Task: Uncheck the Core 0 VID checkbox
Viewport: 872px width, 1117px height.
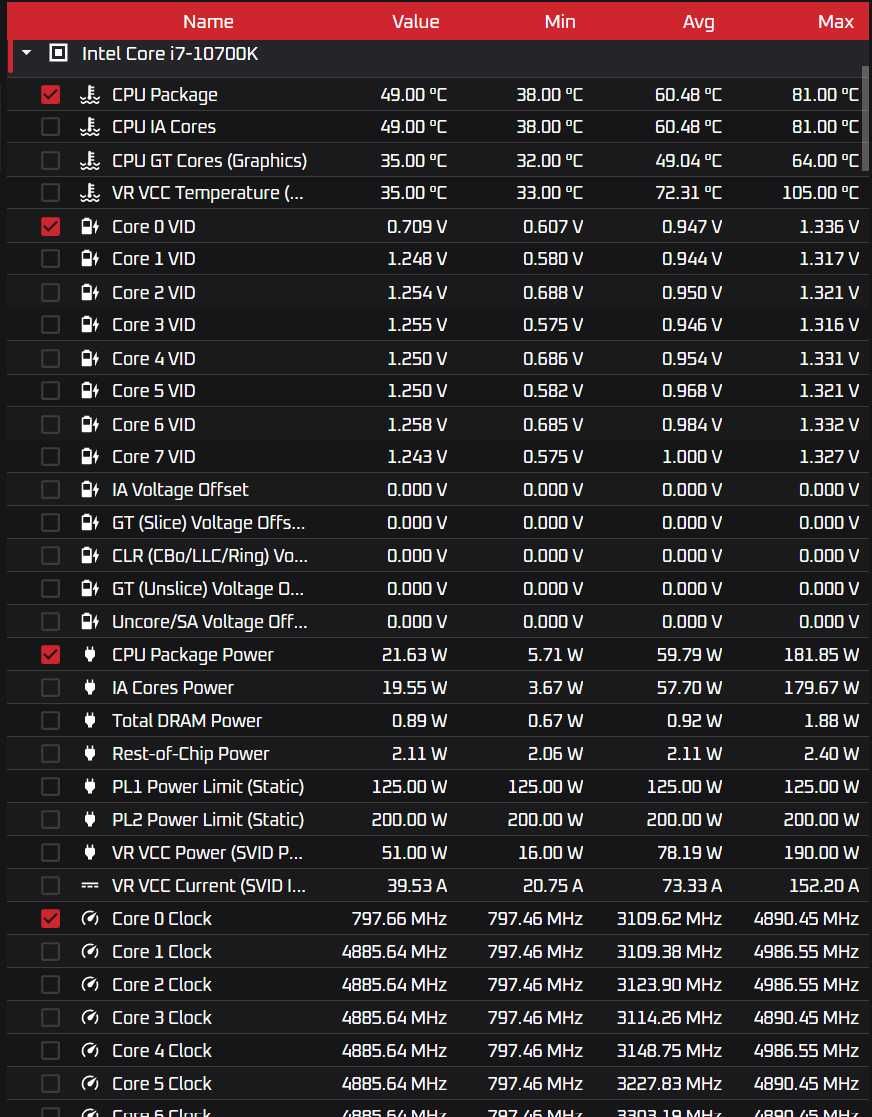Action: (x=51, y=227)
